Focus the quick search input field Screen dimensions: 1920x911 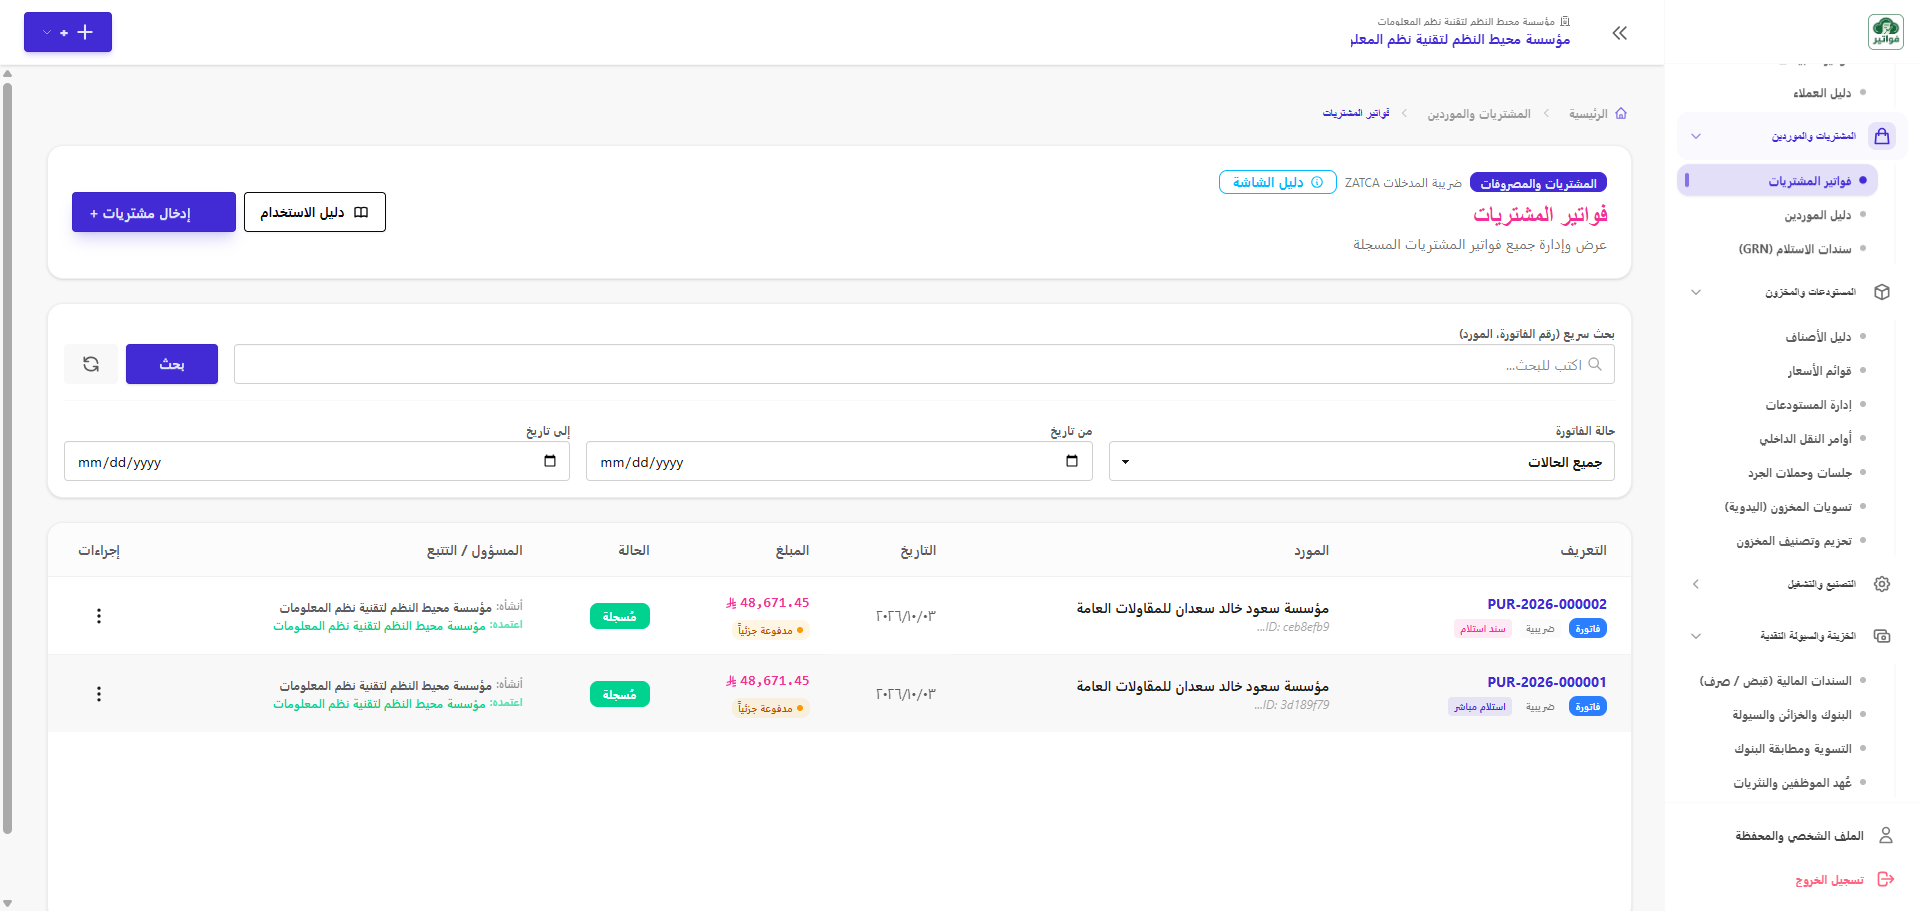(x=924, y=364)
